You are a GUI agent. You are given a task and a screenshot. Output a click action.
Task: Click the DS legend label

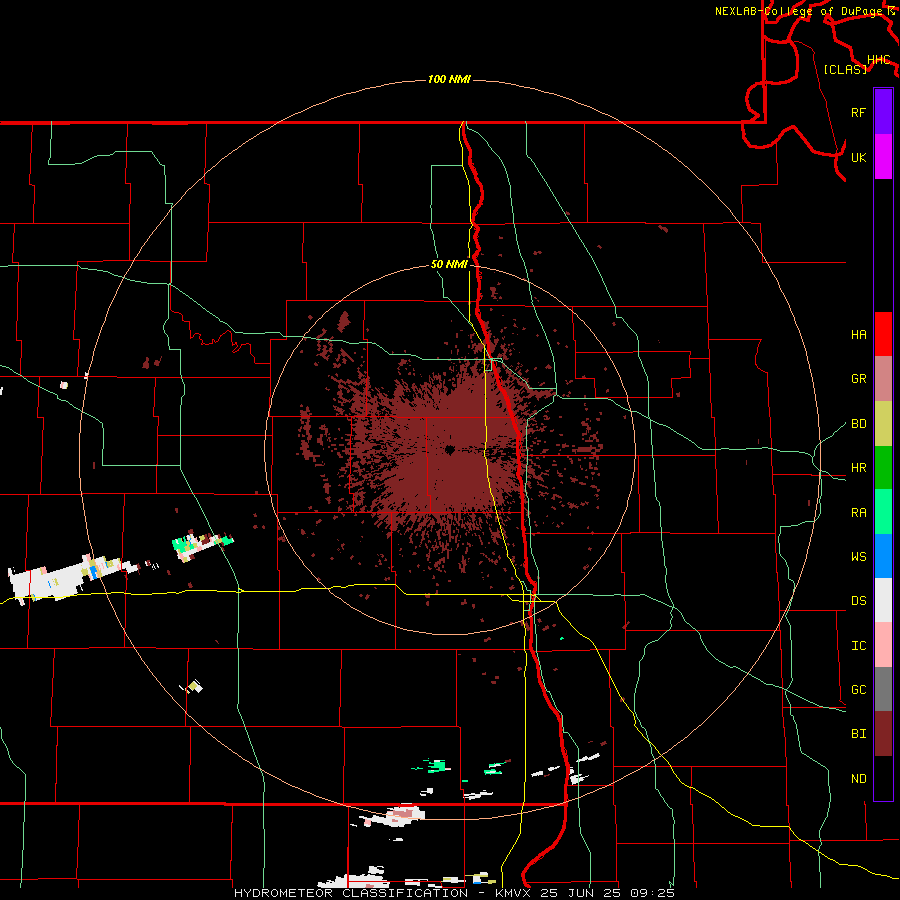[x=859, y=601]
